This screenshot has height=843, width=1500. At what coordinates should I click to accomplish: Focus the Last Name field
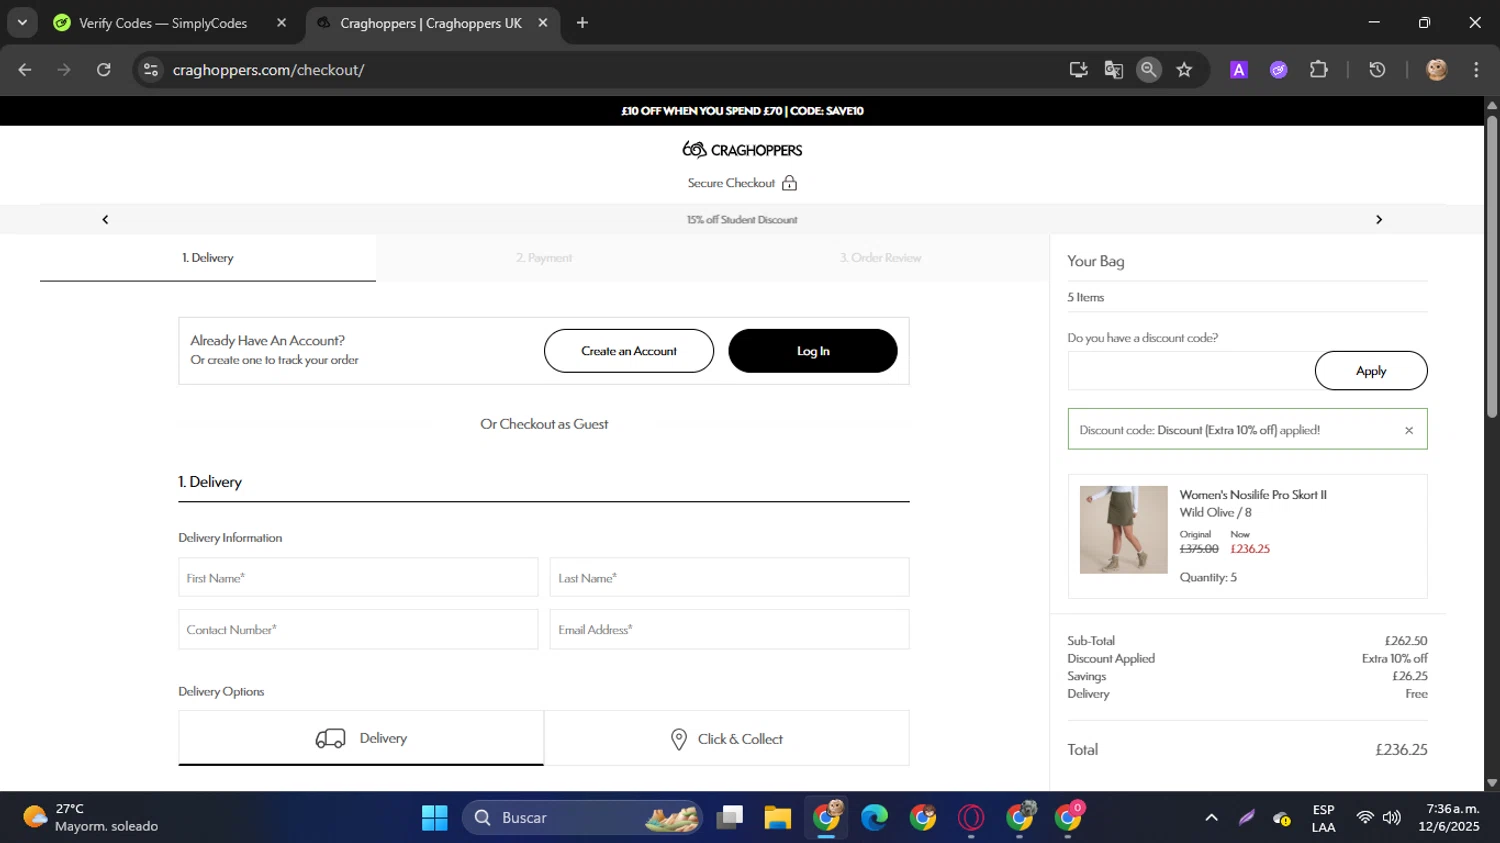tap(729, 578)
